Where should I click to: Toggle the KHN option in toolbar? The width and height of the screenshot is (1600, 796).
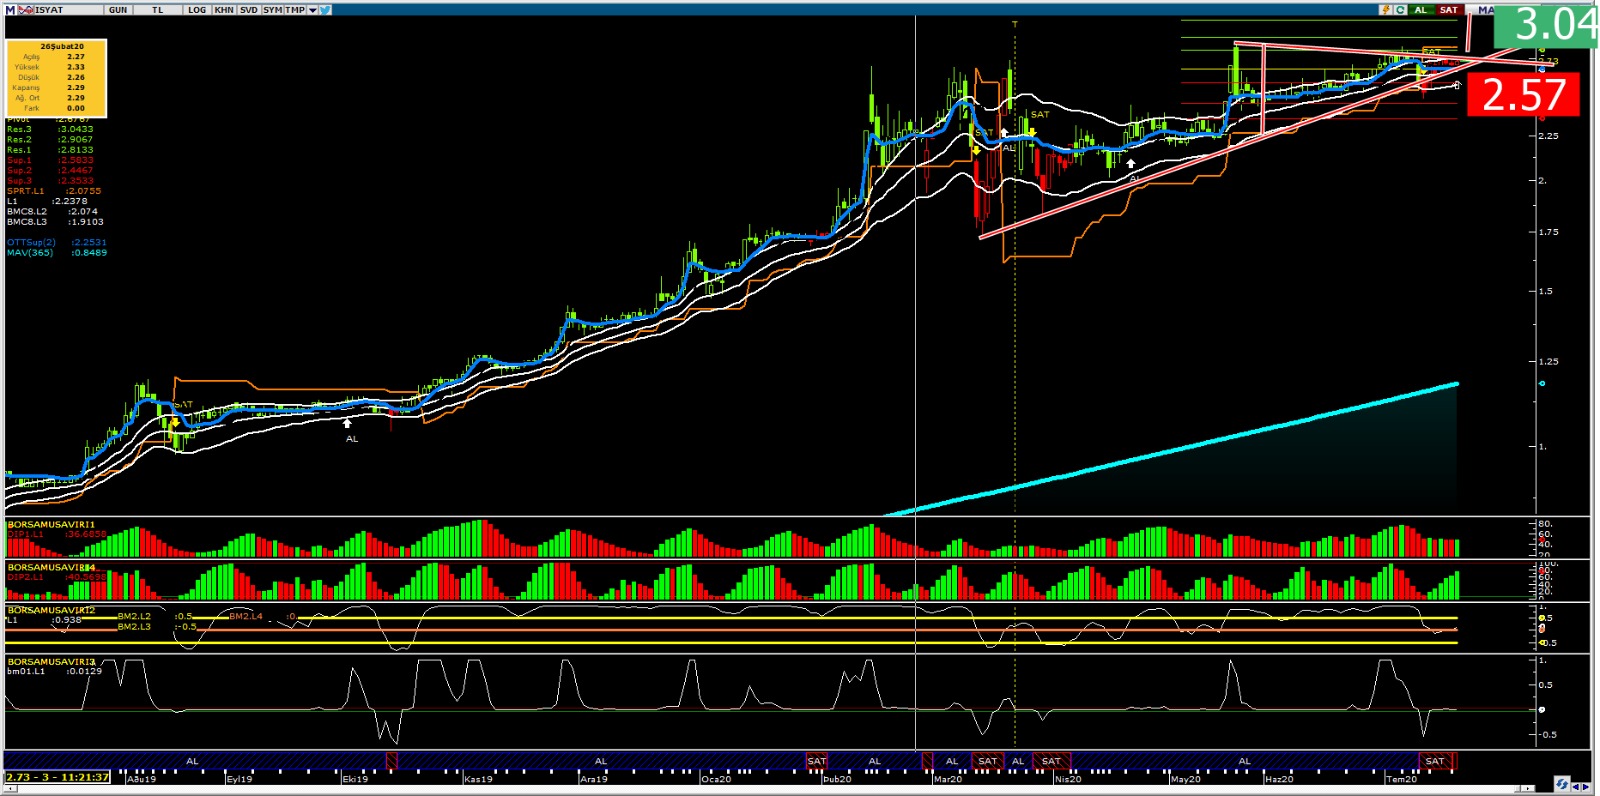coord(224,10)
